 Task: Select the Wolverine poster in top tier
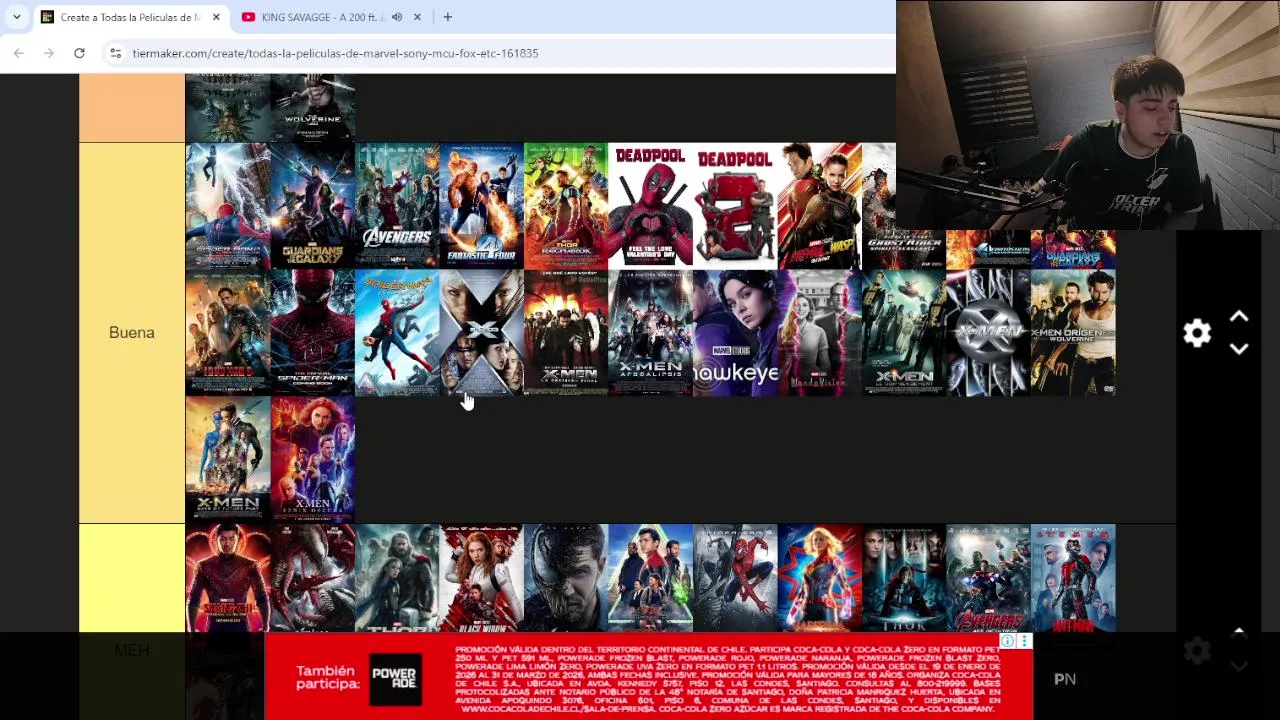tap(312, 108)
